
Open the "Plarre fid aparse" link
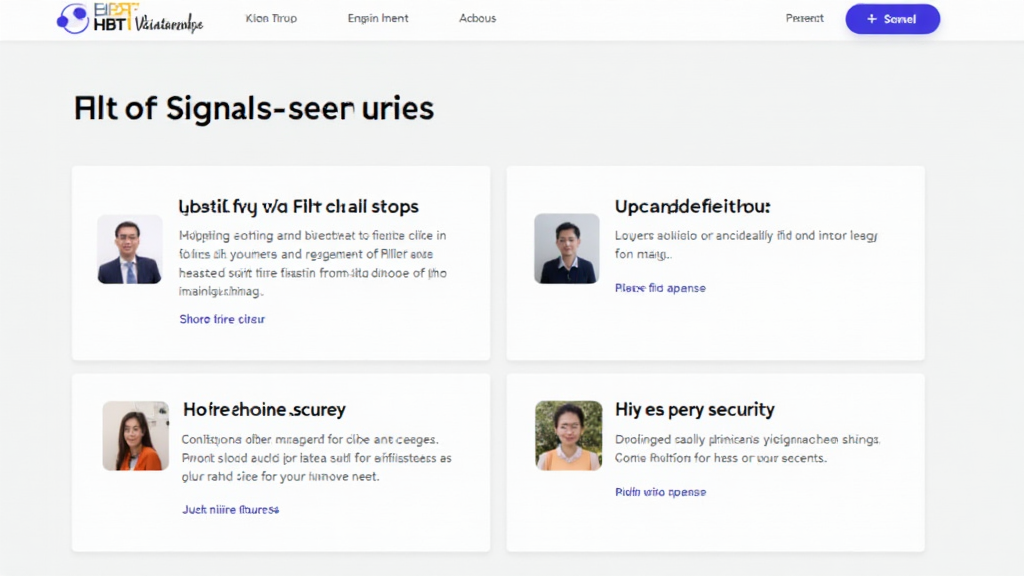pyautogui.click(x=660, y=287)
